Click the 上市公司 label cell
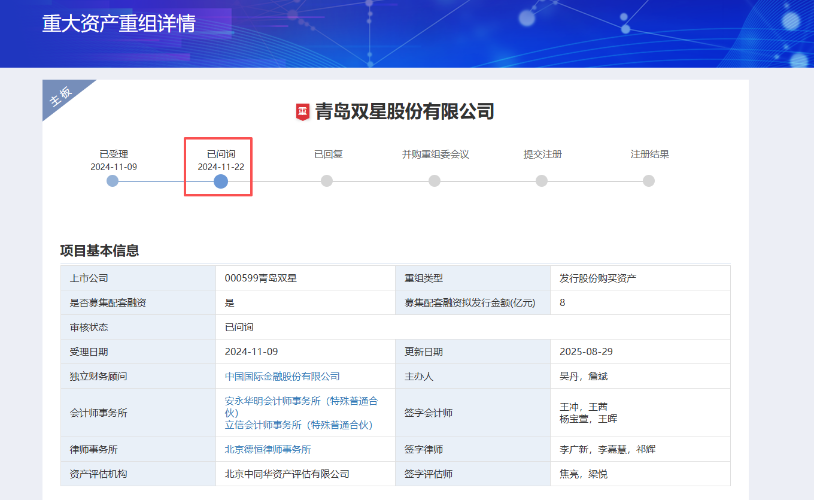Viewport: 814px width, 500px height. pyautogui.click(x=138, y=278)
